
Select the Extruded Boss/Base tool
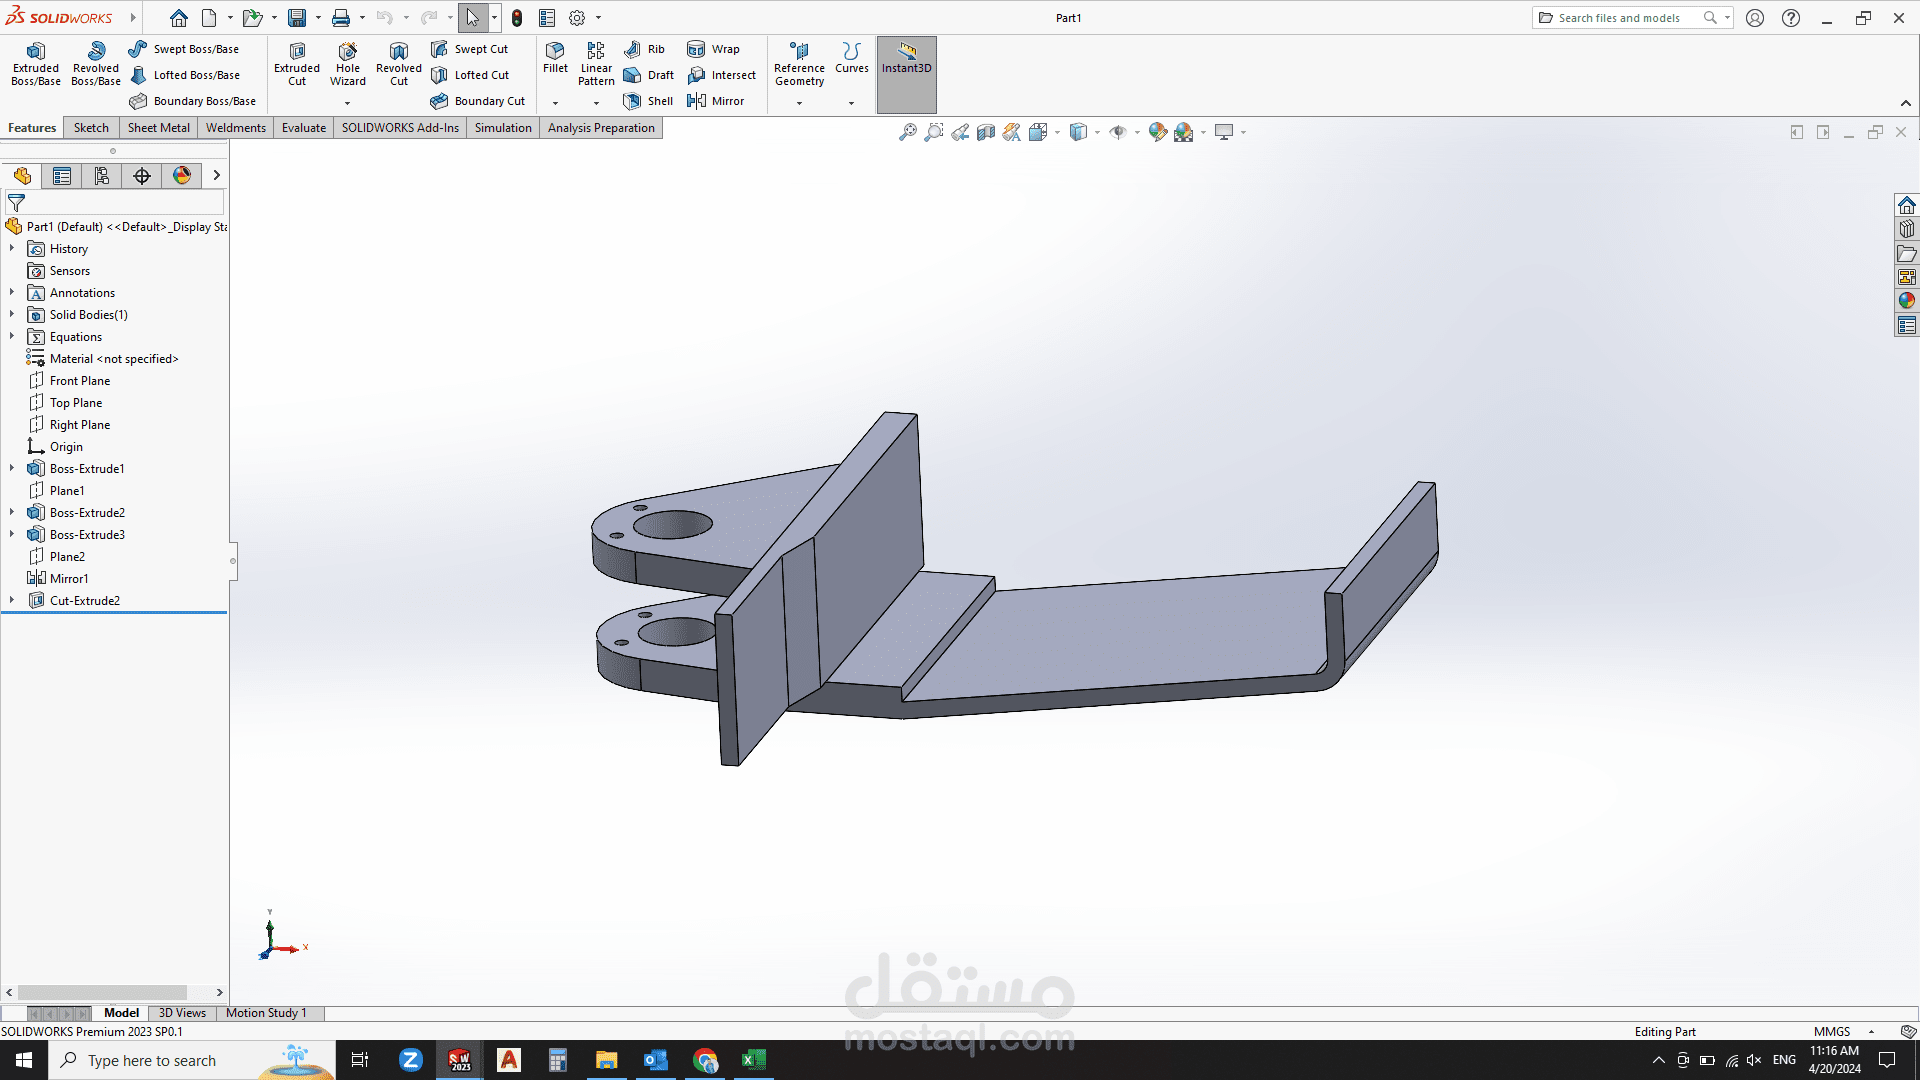click(36, 64)
